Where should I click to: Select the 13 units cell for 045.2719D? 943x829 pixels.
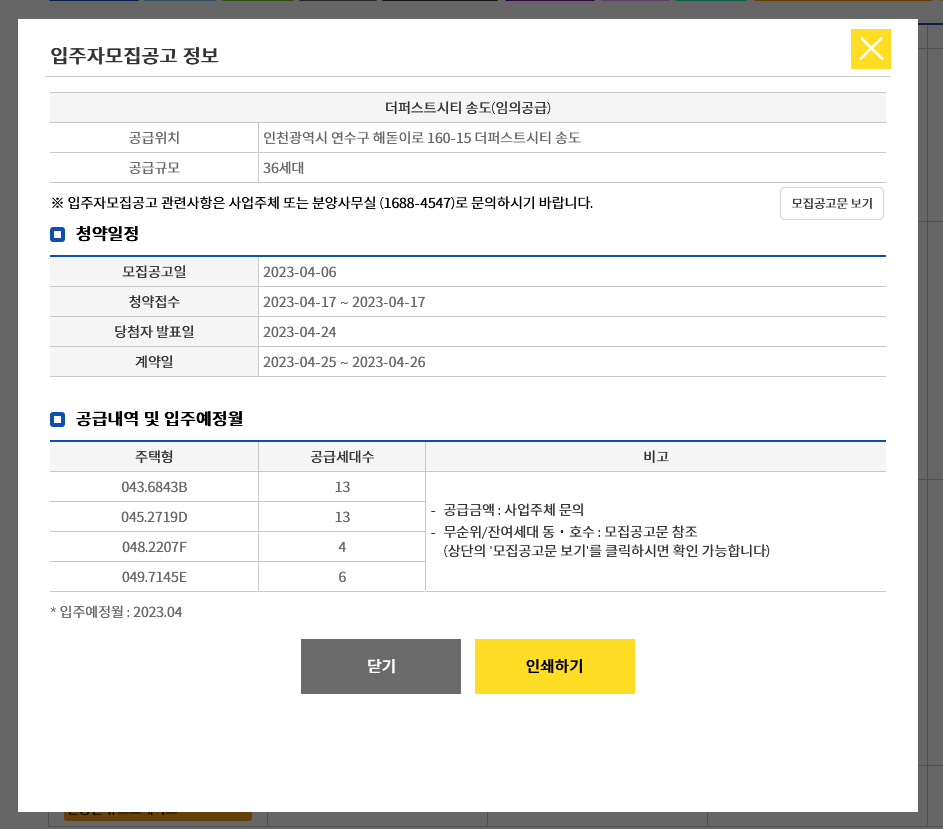pyautogui.click(x=342, y=517)
